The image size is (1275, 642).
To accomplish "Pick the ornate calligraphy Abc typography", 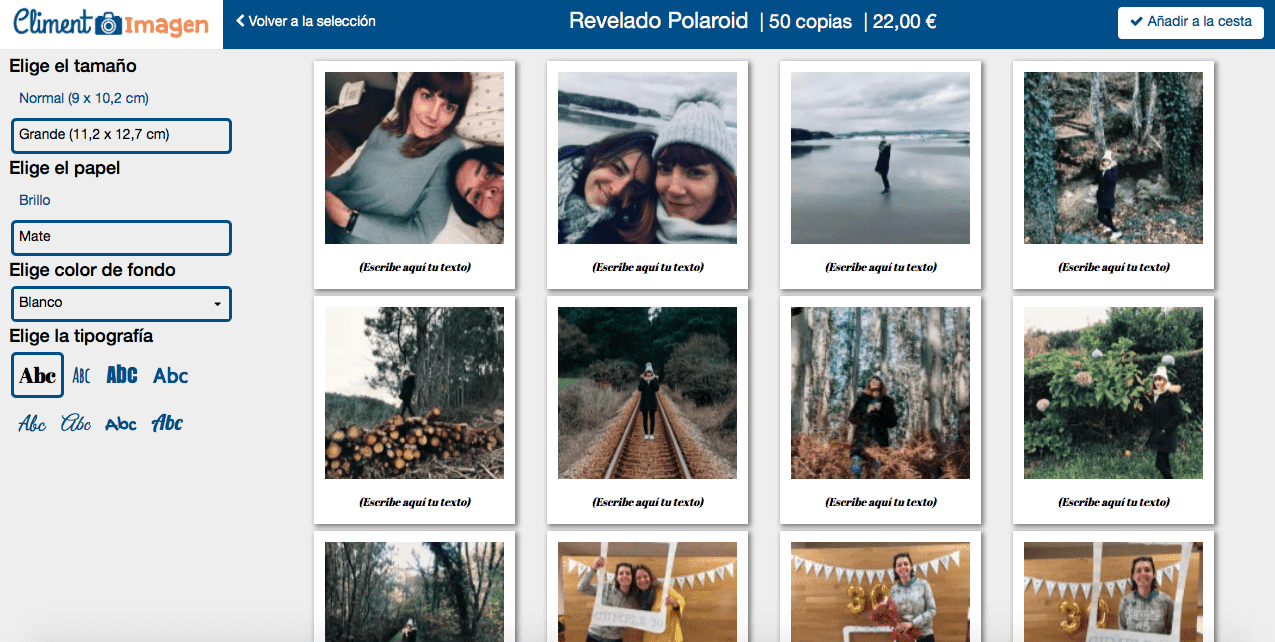I will [x=76, y=424].
